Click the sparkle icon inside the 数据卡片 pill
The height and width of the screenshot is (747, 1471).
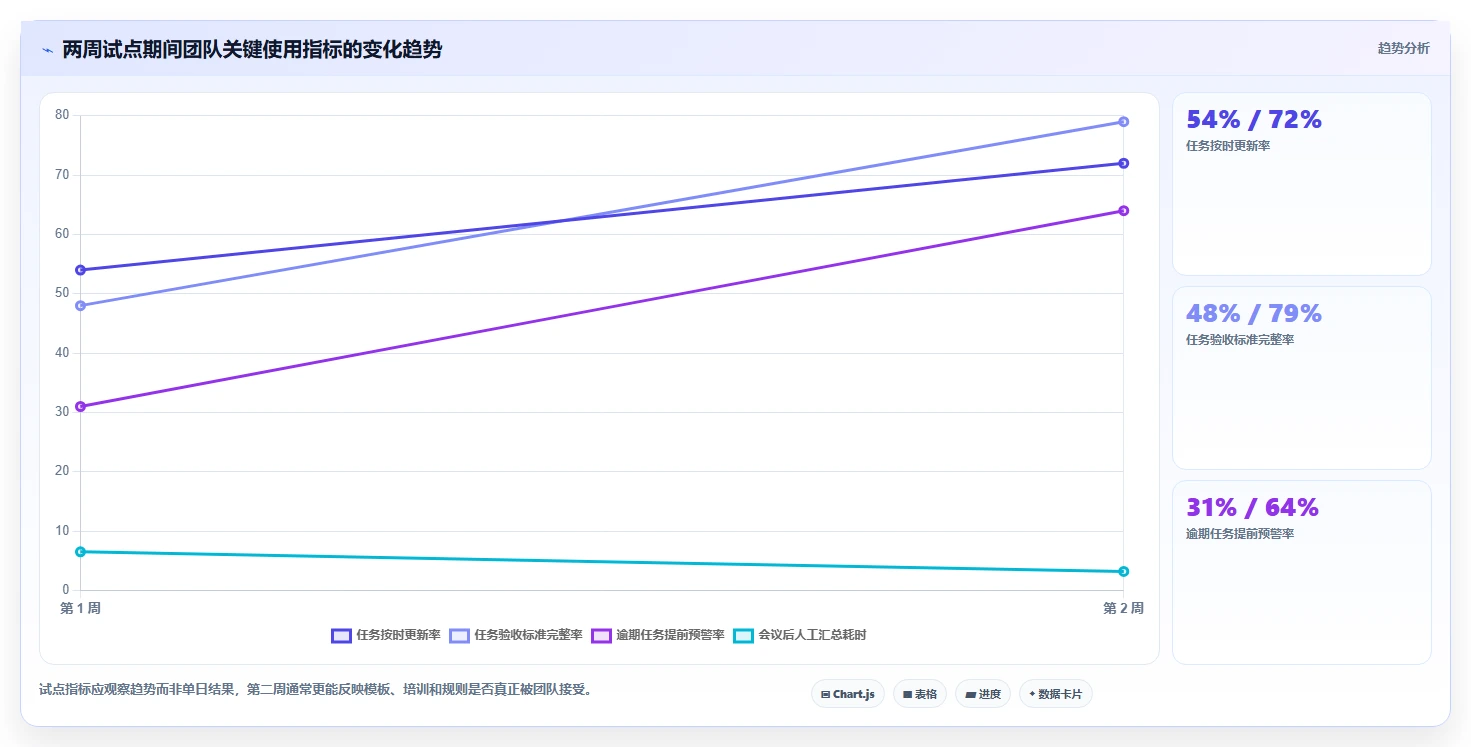[1032, 694]
